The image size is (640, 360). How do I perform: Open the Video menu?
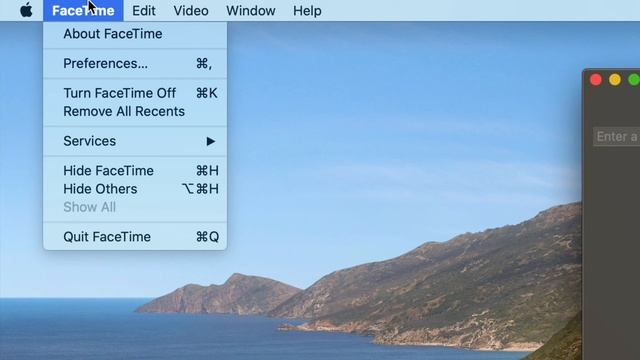tap(191, 11)
